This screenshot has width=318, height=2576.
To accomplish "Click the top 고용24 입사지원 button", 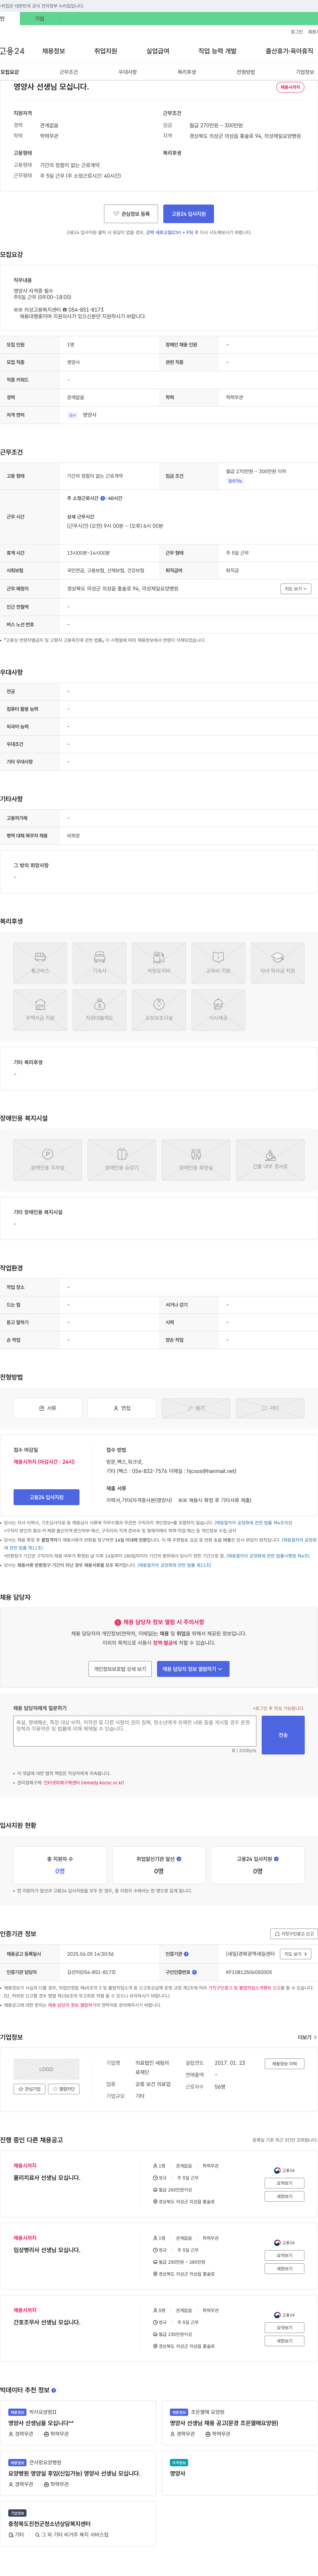I will (188, 214).
